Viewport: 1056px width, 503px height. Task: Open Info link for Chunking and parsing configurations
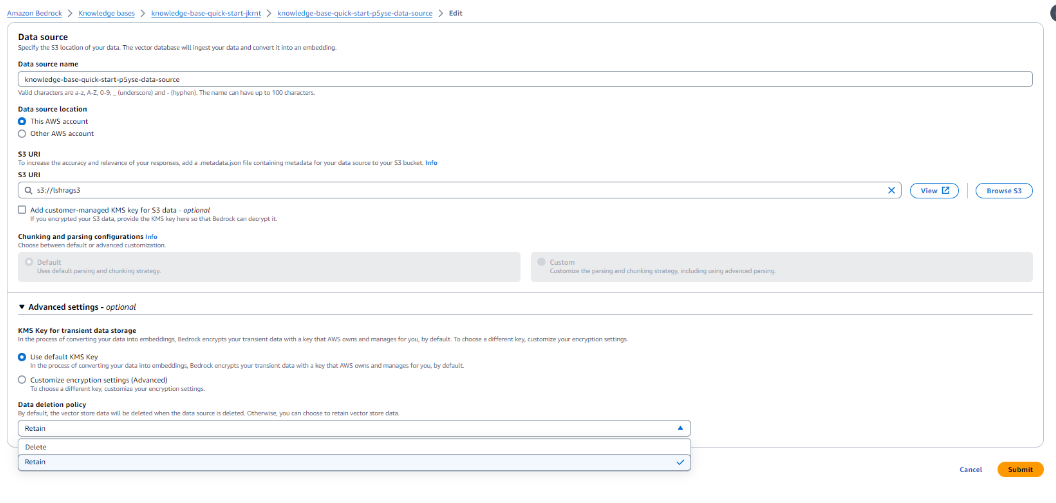(x=152, y=237)
